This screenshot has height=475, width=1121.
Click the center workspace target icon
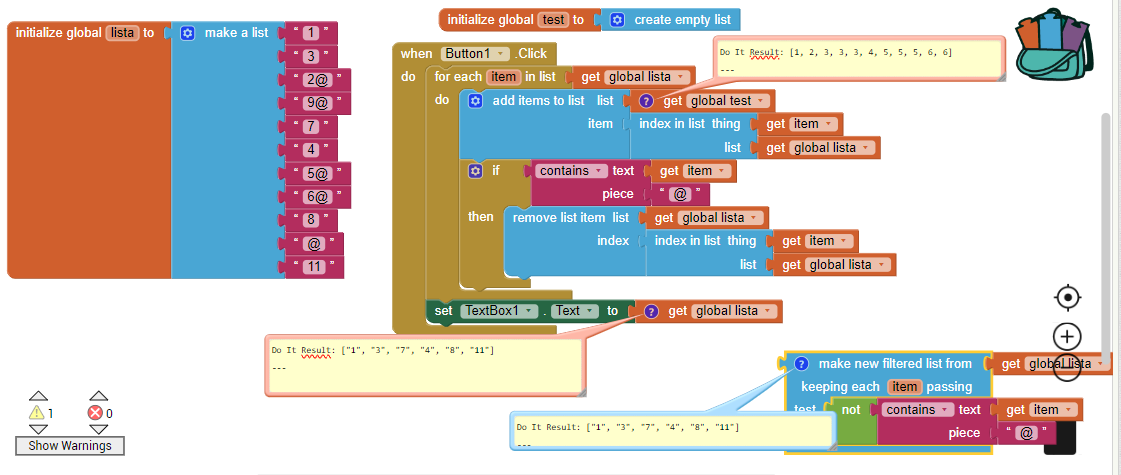click(x=1067, y=297)
